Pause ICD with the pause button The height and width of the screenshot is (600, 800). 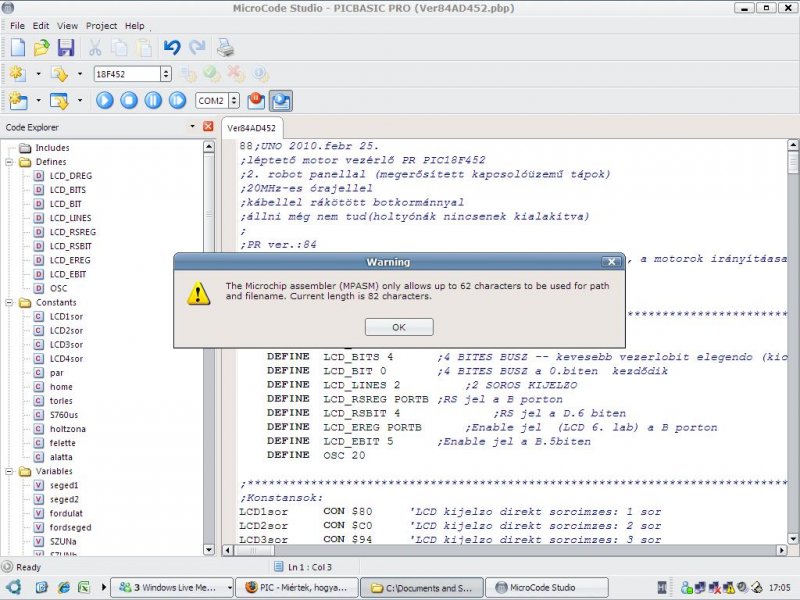[153, 100]
